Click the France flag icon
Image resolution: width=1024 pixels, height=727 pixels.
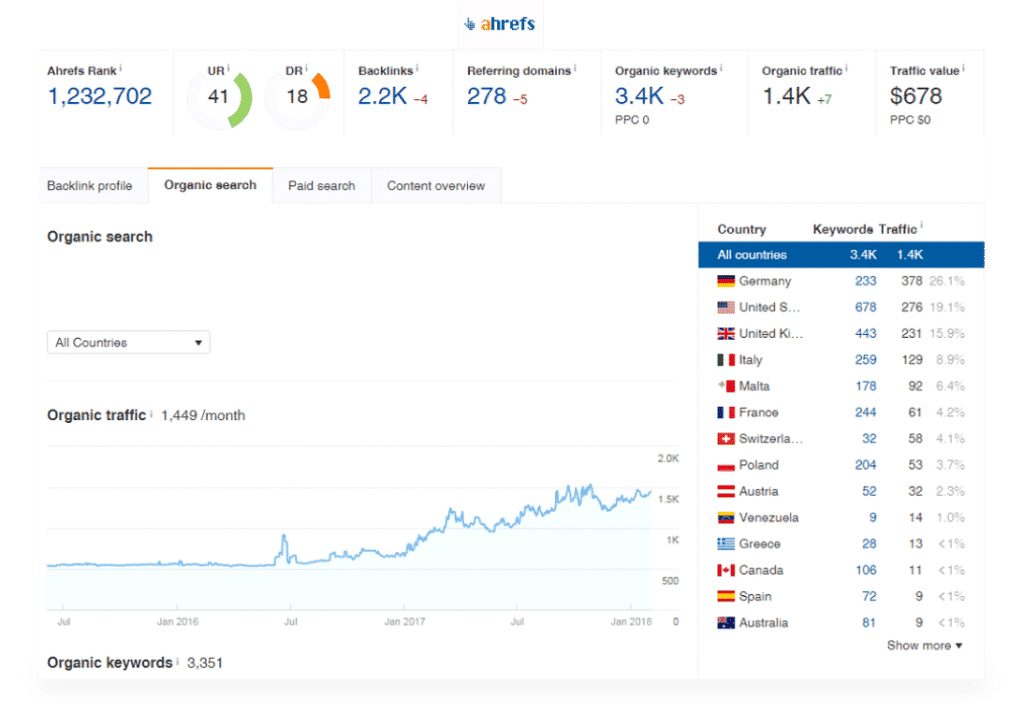(726, 413)
